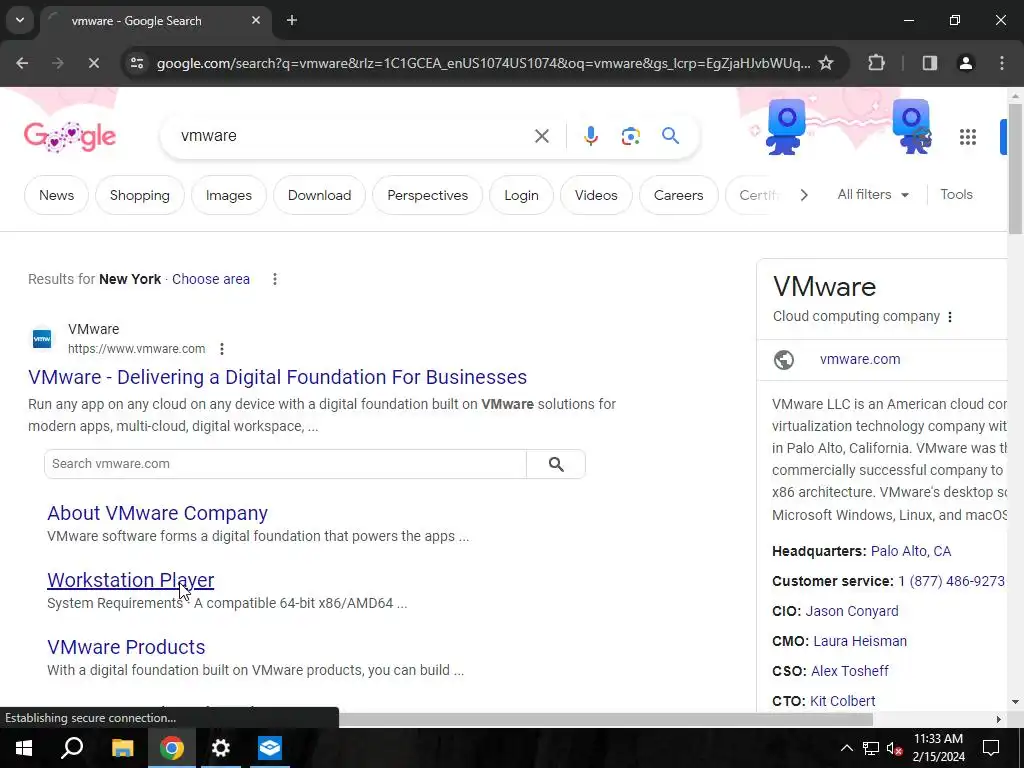Open Windows Start menu

(x=24, y=748)
